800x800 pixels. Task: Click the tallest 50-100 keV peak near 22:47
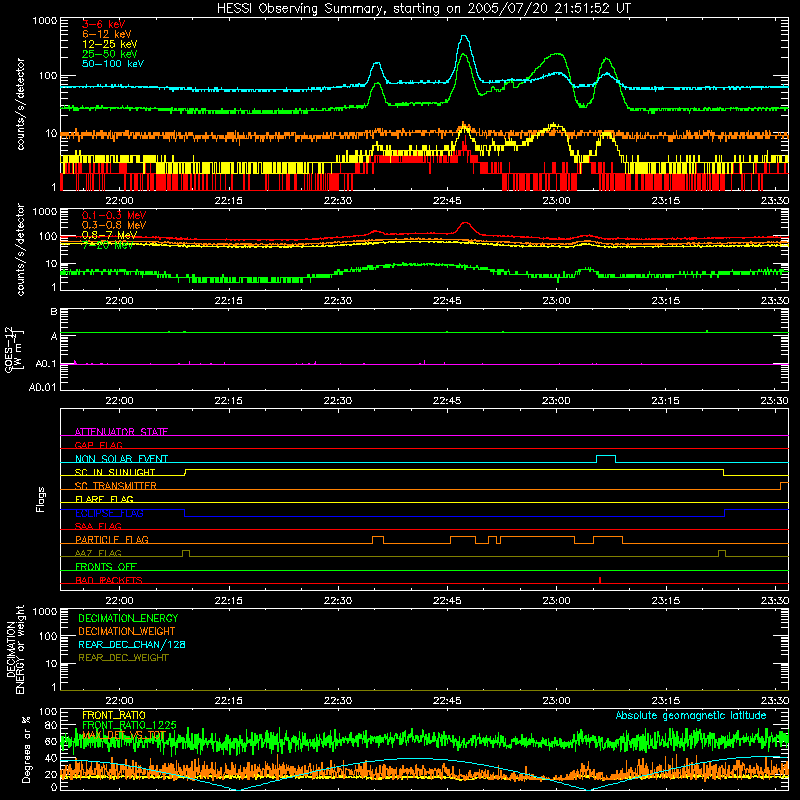(x=464, y=36)
